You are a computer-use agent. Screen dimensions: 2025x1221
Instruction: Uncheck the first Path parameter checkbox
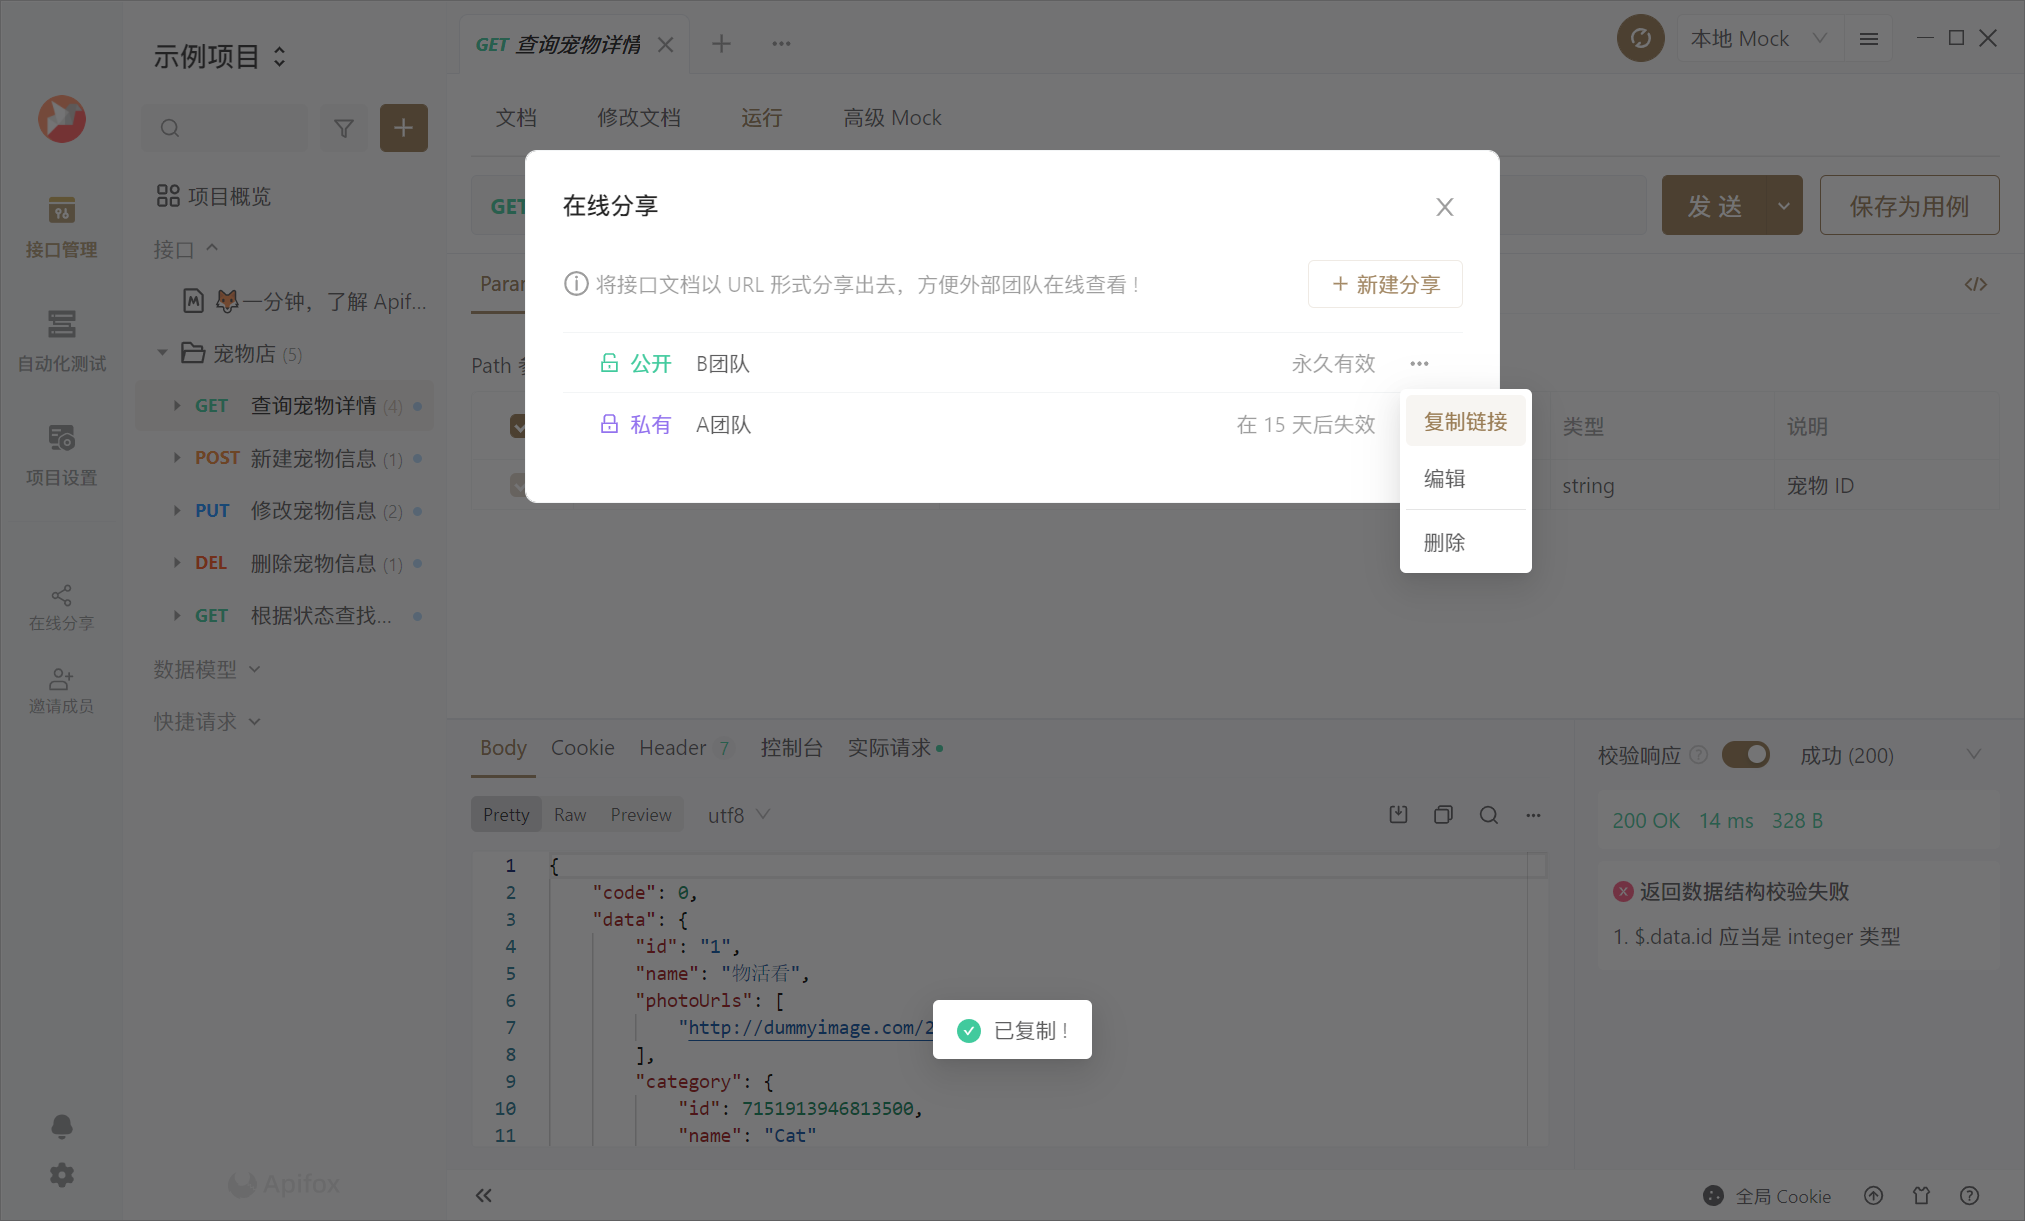coord(520,425)
